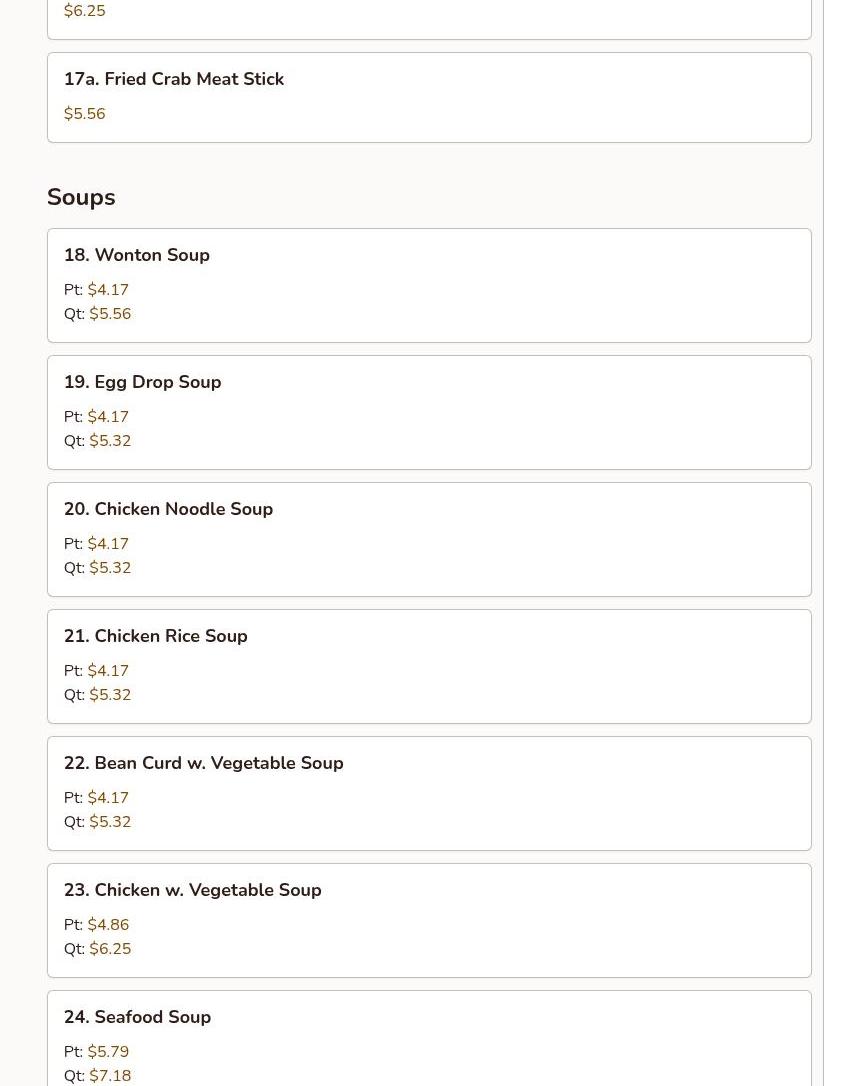Click Bean Curd Soup pint price
844x1086 pixels.
click(x=108, y=798)
